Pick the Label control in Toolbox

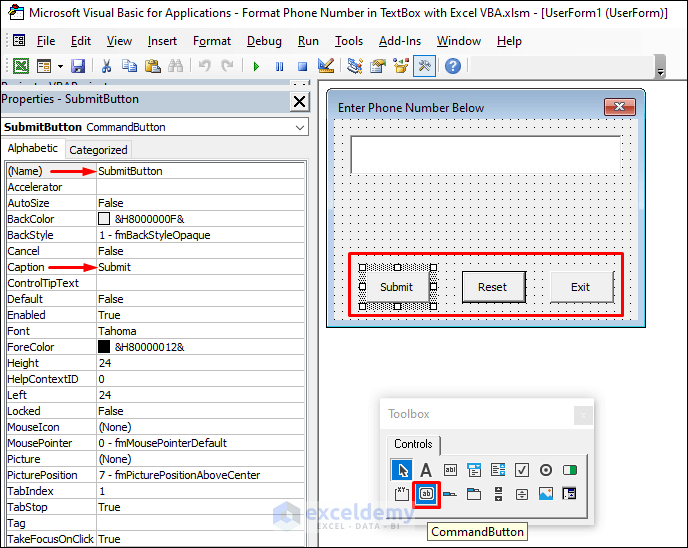click(x=426, y=470)
